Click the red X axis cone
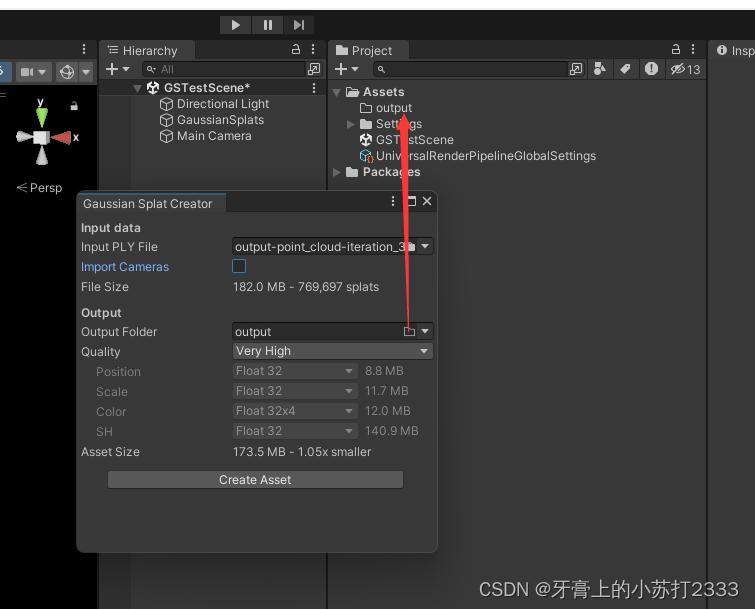This screenshot has height=609, width=755. pyautogui.click(x=61, y=138)
